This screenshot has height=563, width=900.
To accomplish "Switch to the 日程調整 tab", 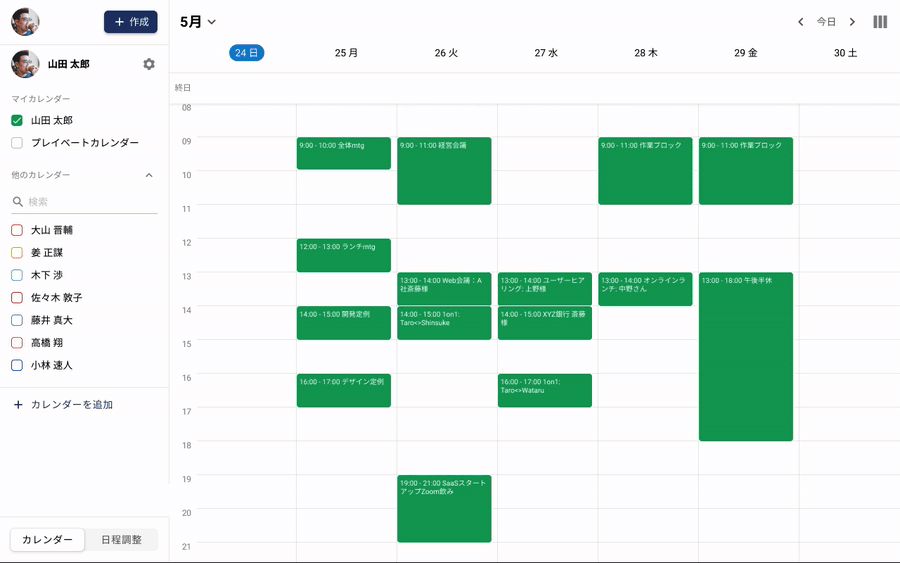I will click(121, 540).
